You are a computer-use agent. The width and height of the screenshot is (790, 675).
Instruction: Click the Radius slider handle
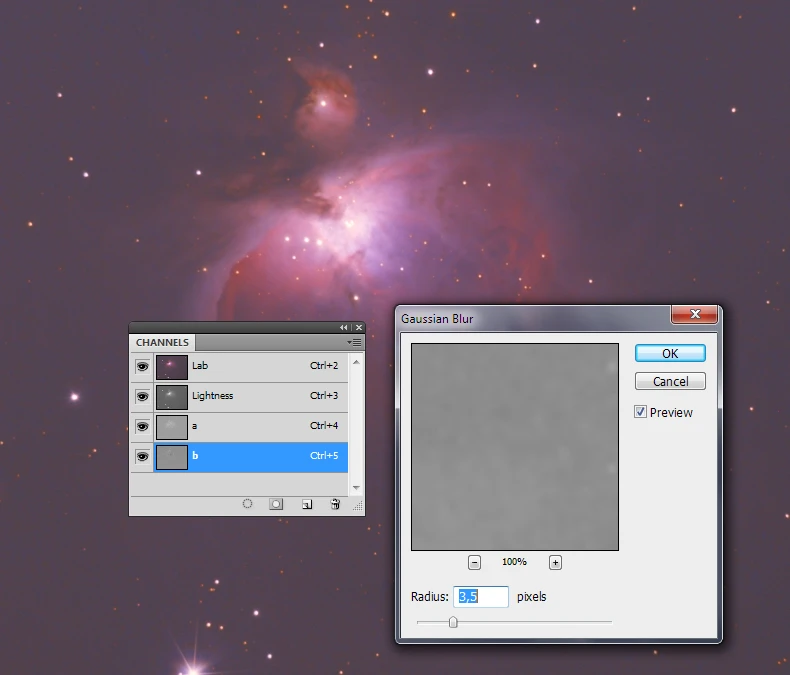(x=453, y=622)
